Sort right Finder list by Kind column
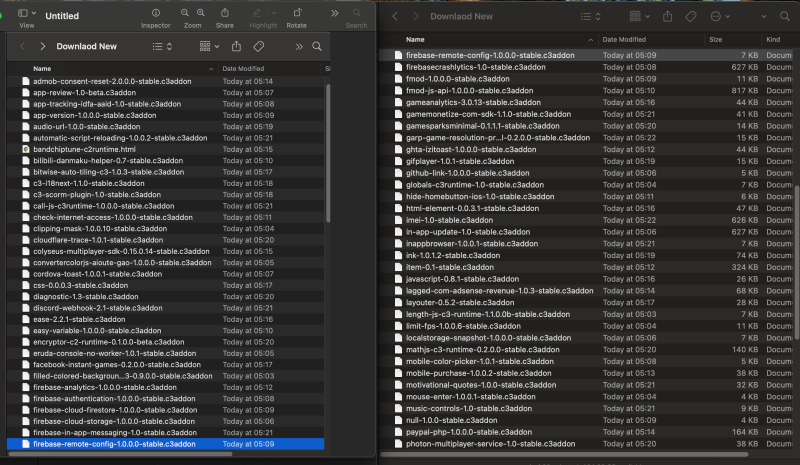The width and height of the screenshot is (800, 465). (773, 39)
